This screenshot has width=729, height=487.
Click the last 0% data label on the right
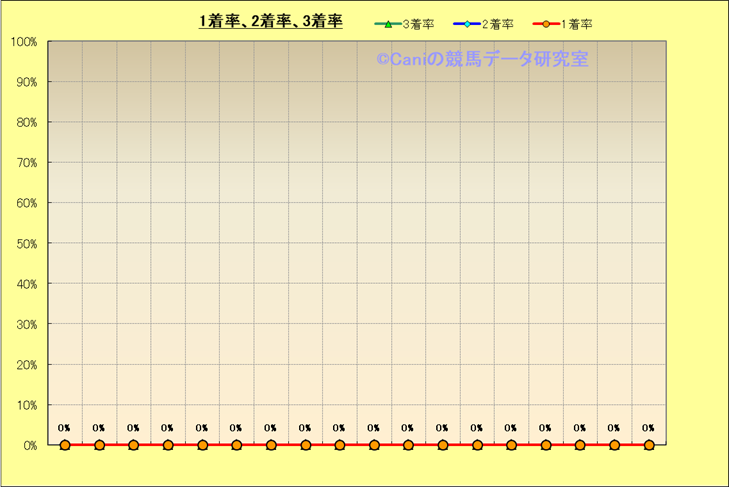tap(648, 428)
